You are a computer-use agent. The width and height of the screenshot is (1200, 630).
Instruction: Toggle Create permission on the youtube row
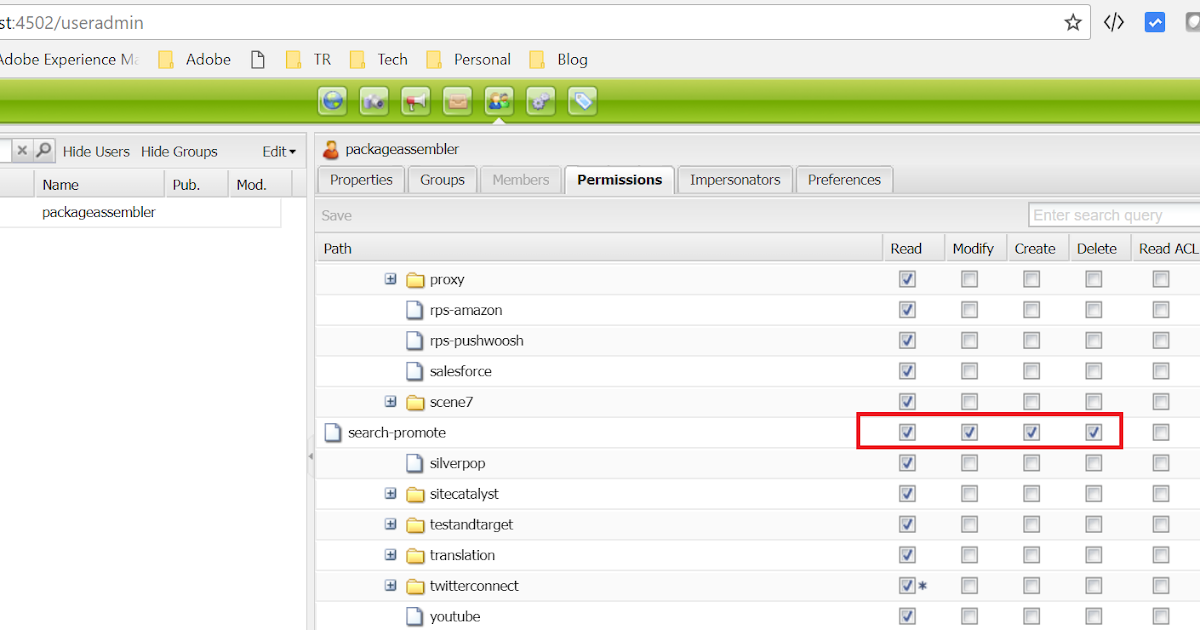1031,616
